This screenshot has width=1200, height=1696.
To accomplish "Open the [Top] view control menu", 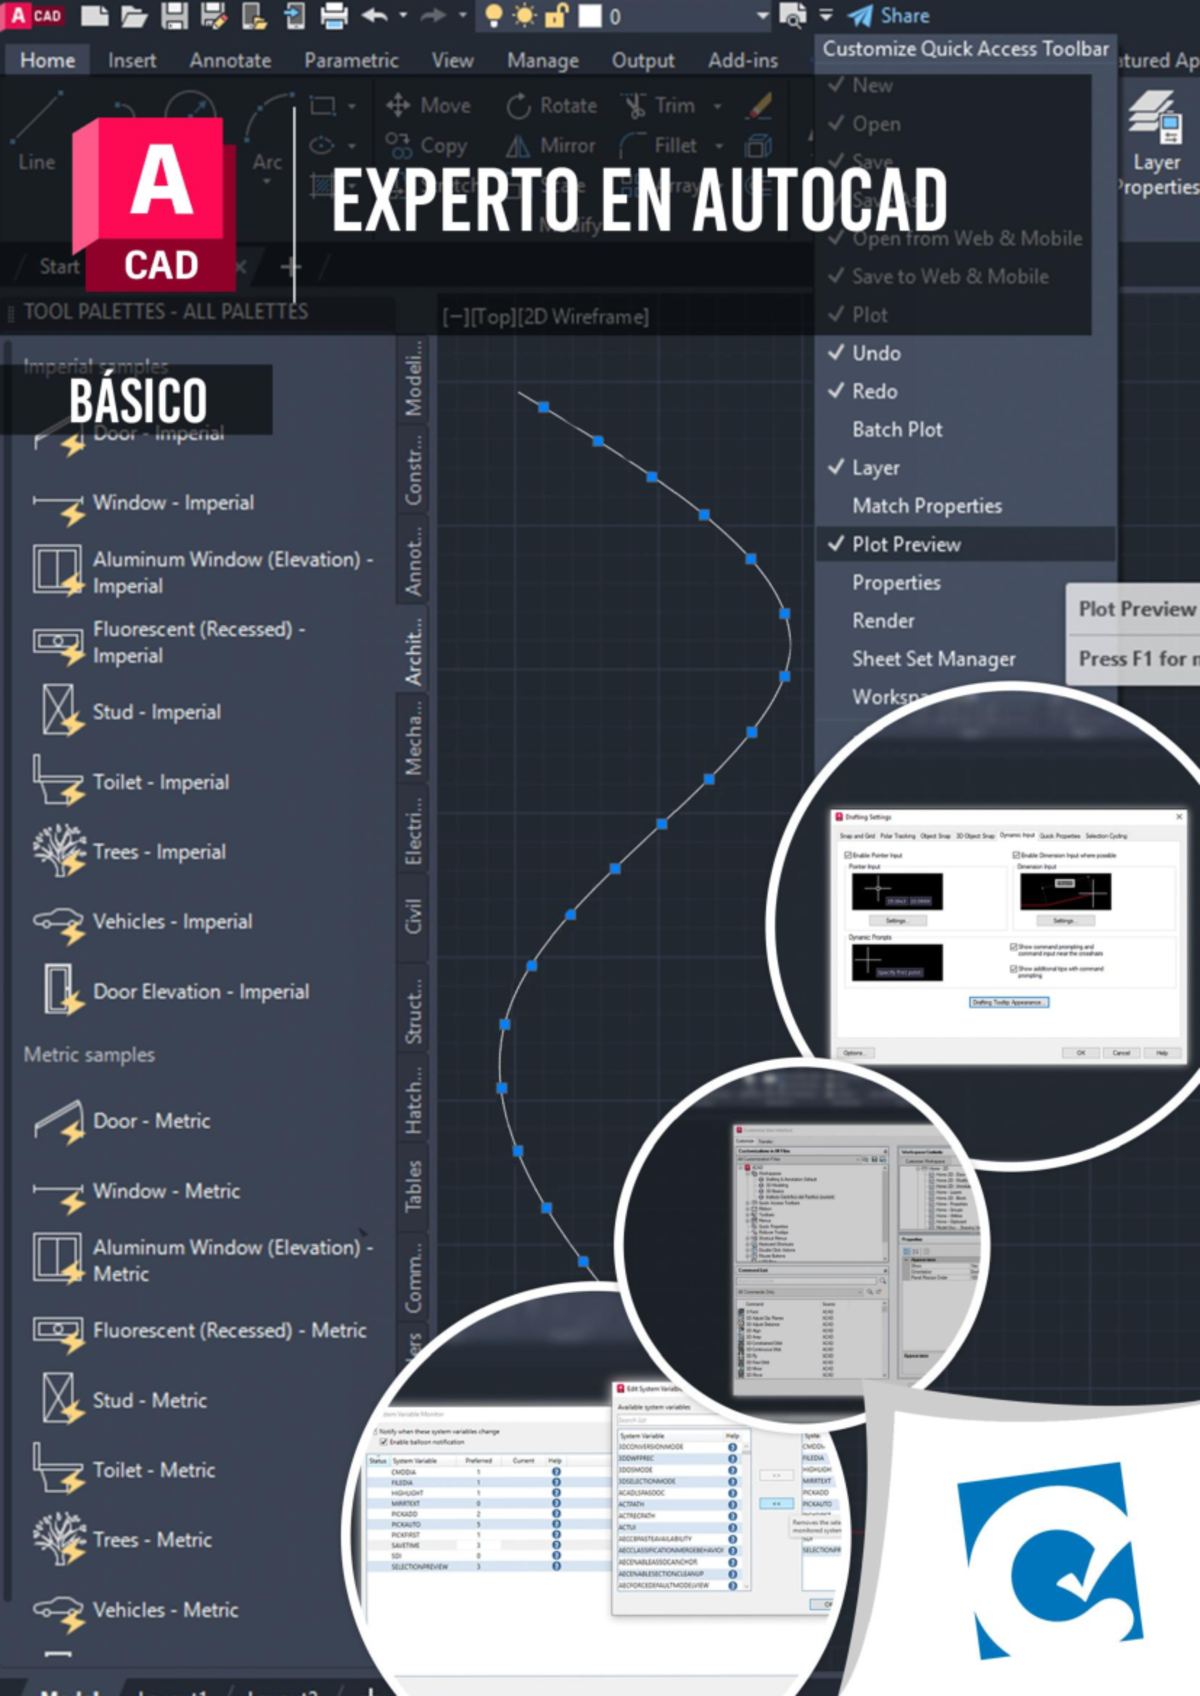I will pos(494,317).
